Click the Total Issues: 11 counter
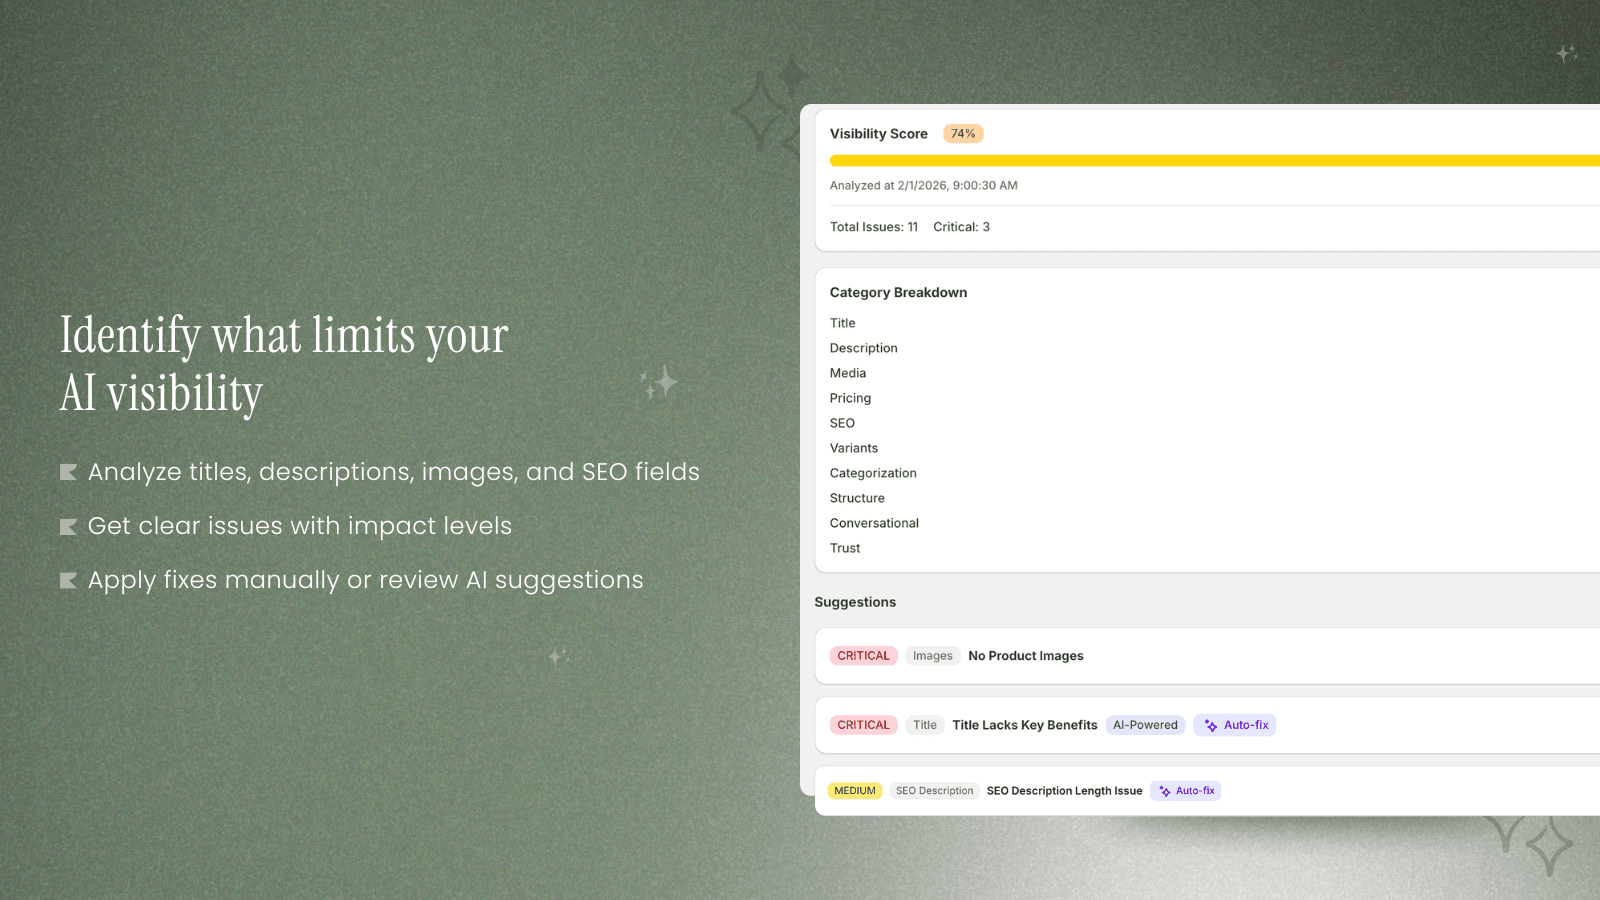 872,226
